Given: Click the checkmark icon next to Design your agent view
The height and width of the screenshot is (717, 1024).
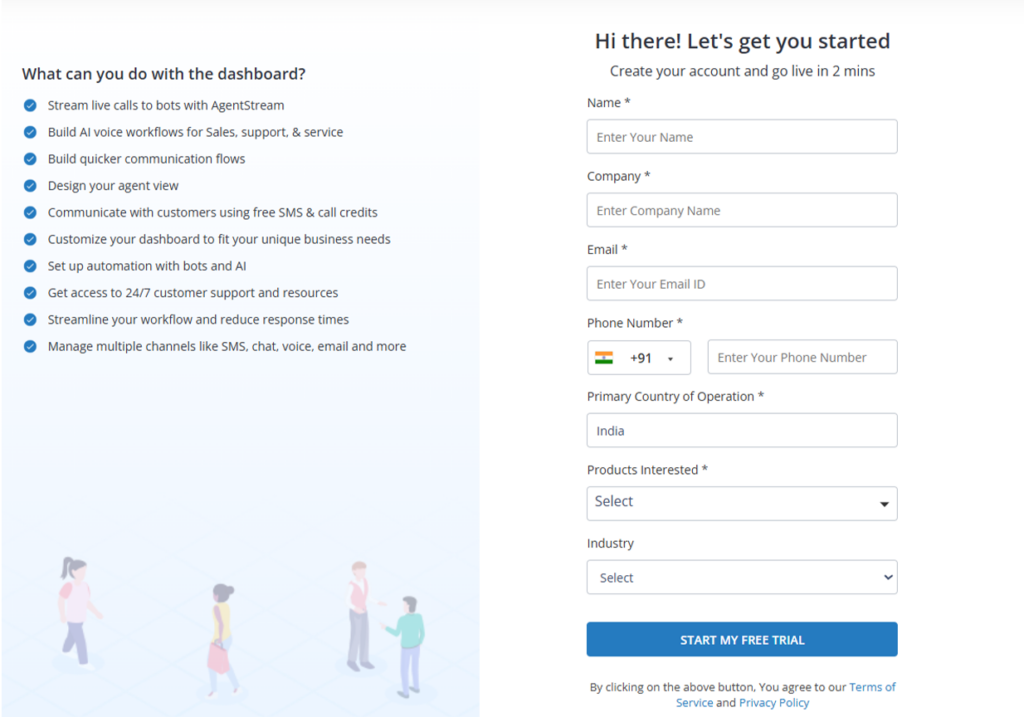Looking at the screenshot, I should (31, 186).
